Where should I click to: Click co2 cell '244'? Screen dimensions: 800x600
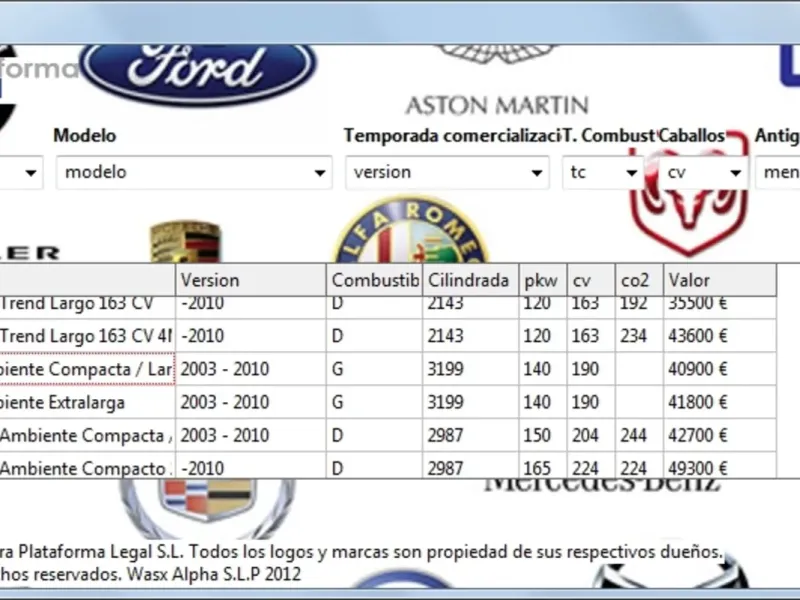639,436
